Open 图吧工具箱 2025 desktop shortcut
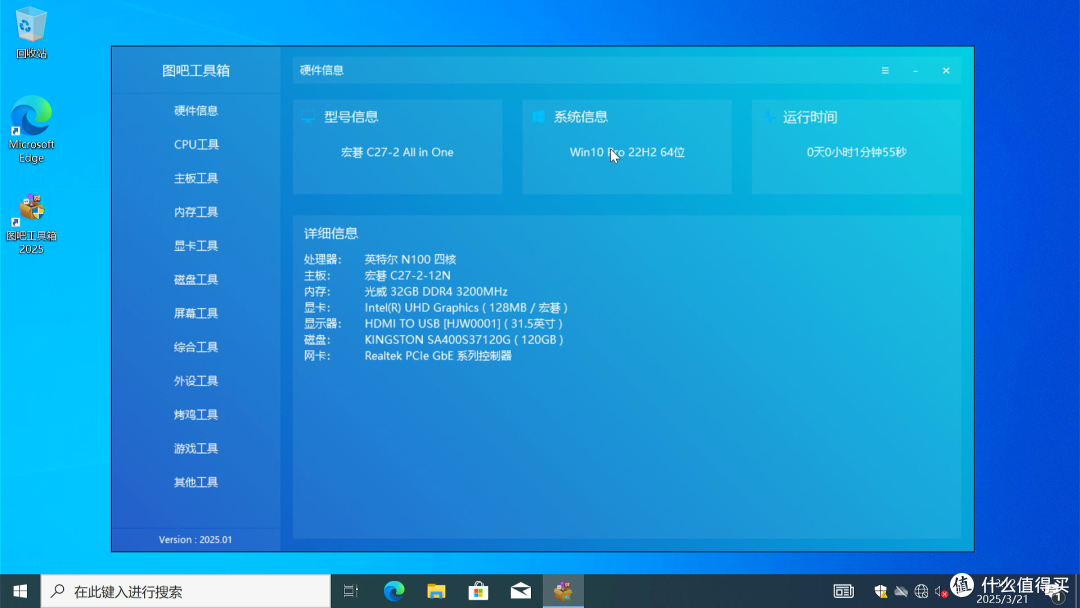This screenshot has width=1080, height=608. point(31,224)
